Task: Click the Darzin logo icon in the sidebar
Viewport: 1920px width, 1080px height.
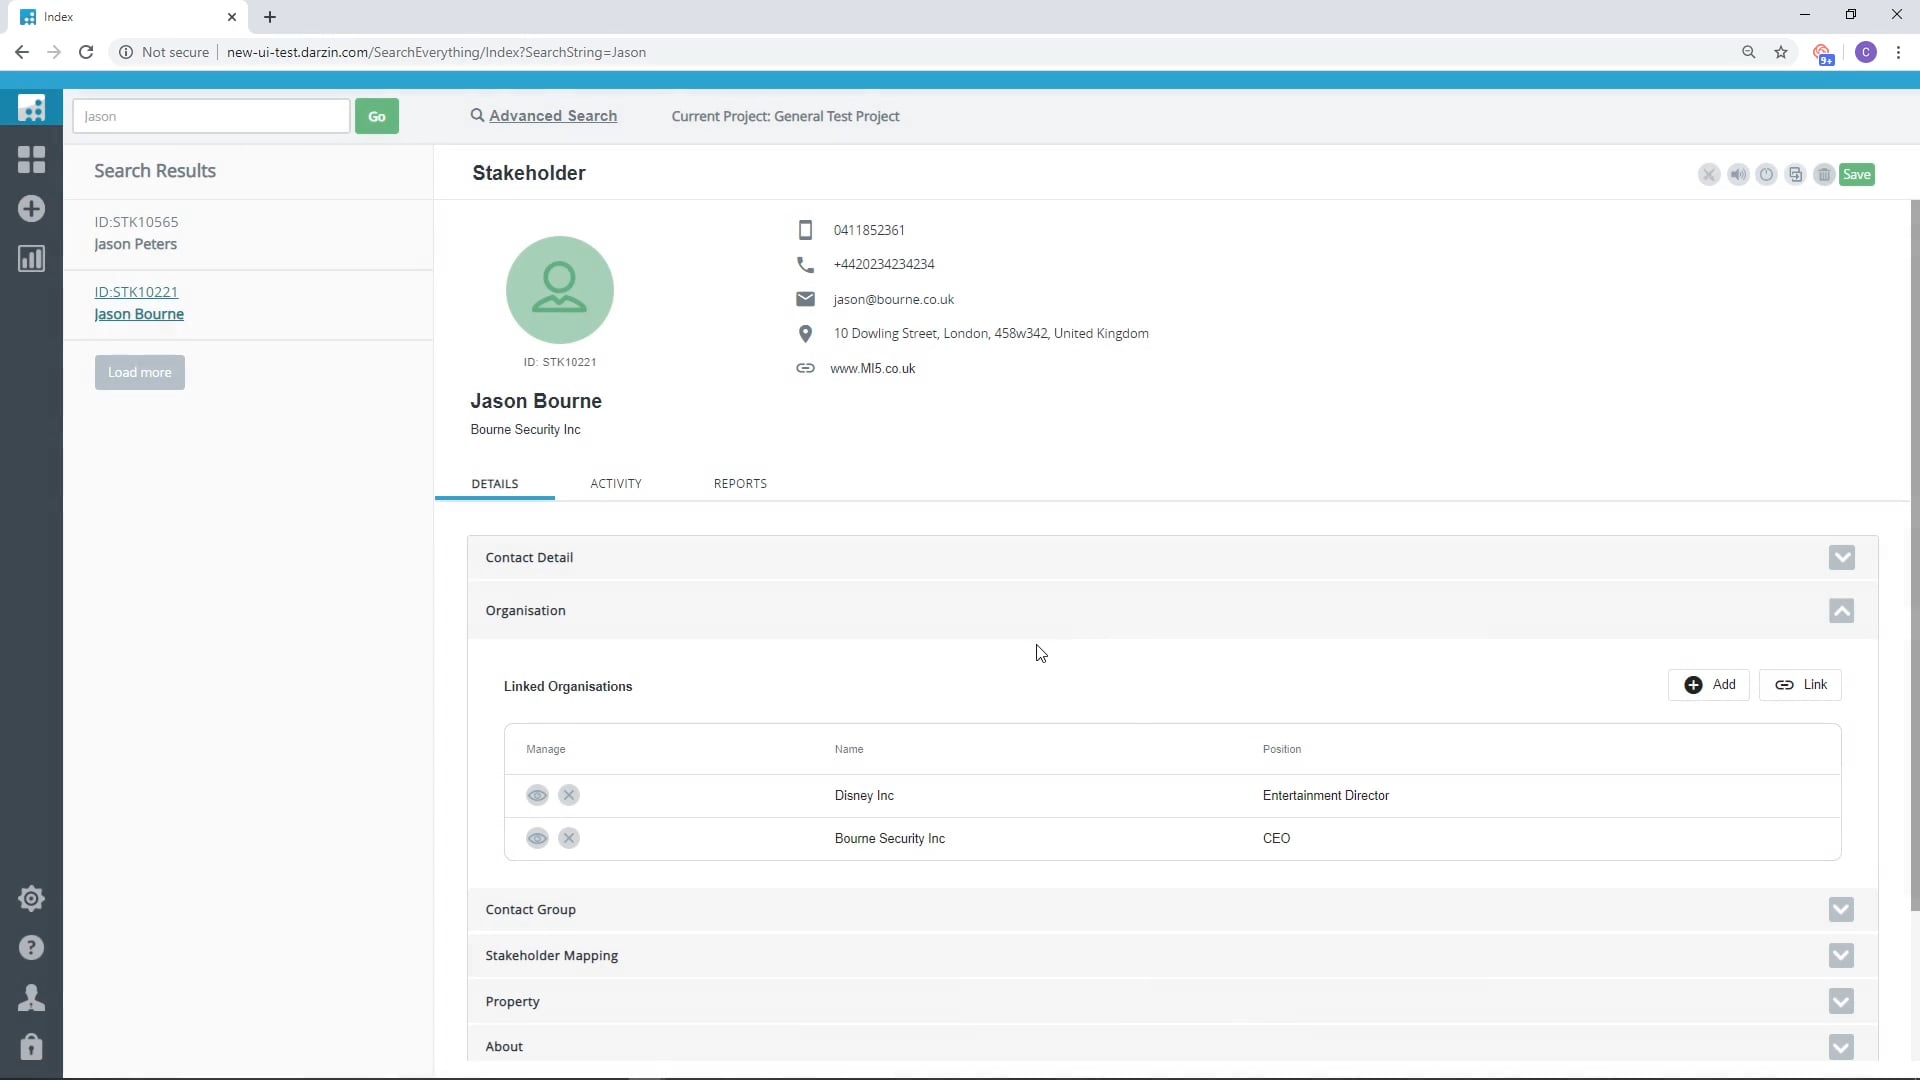Action: pyautogui.click(x=31, y=107)
